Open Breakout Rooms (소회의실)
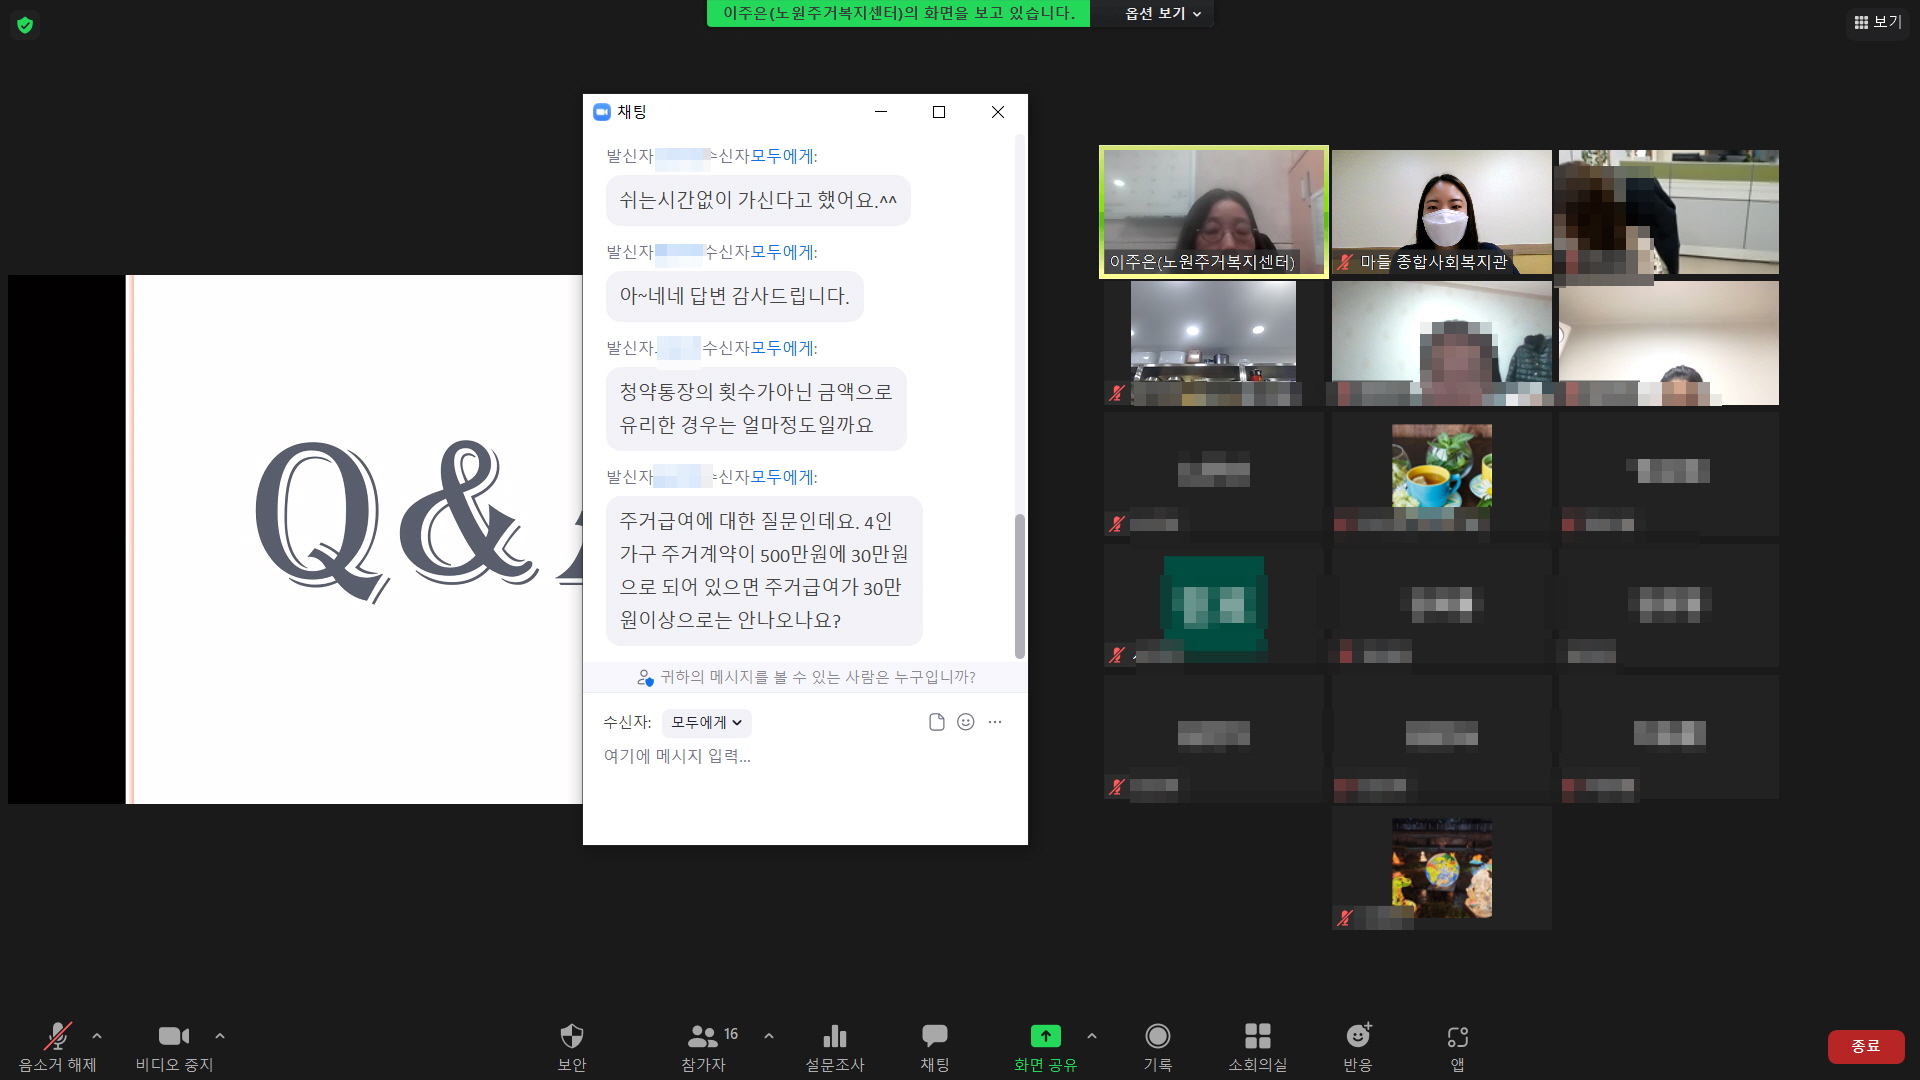 1257,1046
